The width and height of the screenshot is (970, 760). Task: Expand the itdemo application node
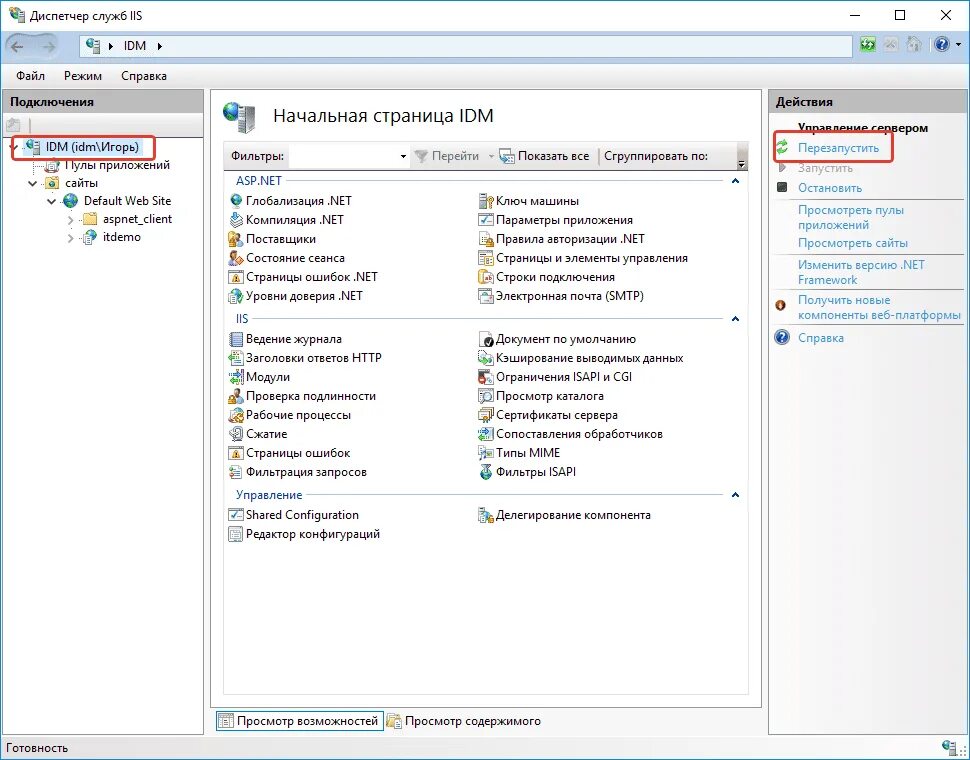click(71, 237)
